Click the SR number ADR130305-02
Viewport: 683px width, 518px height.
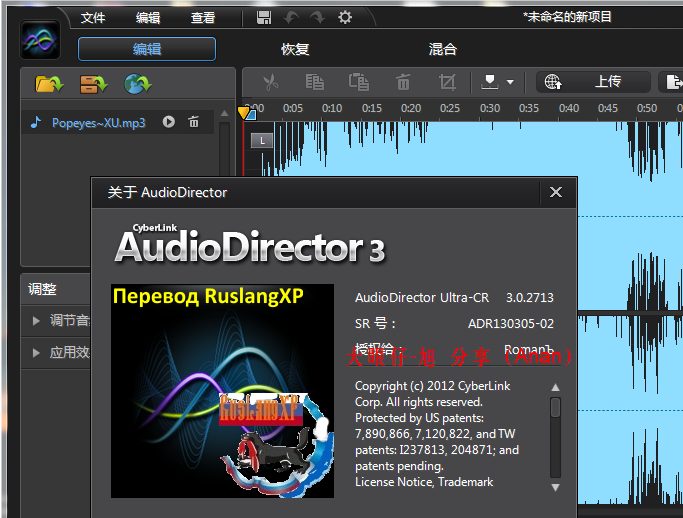pyautogui.click(x=511, y=324)
